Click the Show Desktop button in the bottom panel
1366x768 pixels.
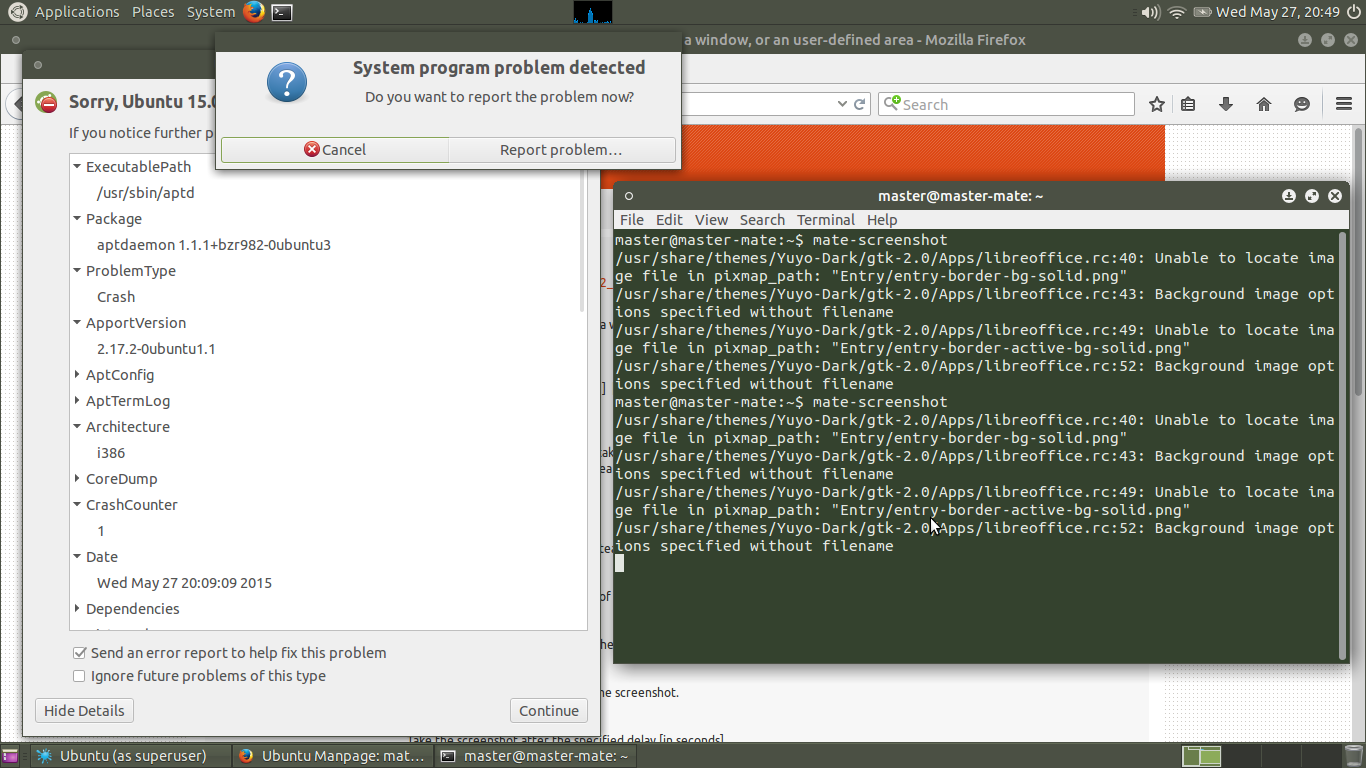click(10, 756)
